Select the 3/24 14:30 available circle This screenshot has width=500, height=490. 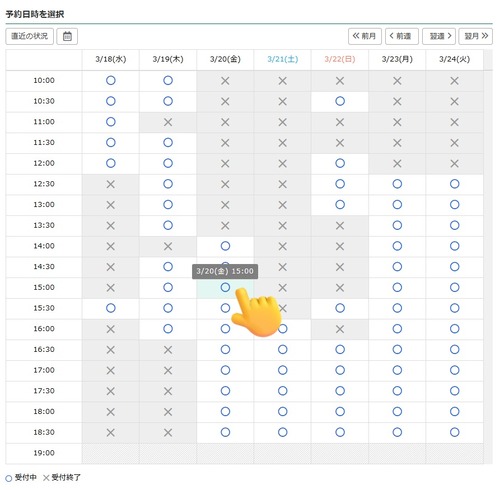[455, 267]
